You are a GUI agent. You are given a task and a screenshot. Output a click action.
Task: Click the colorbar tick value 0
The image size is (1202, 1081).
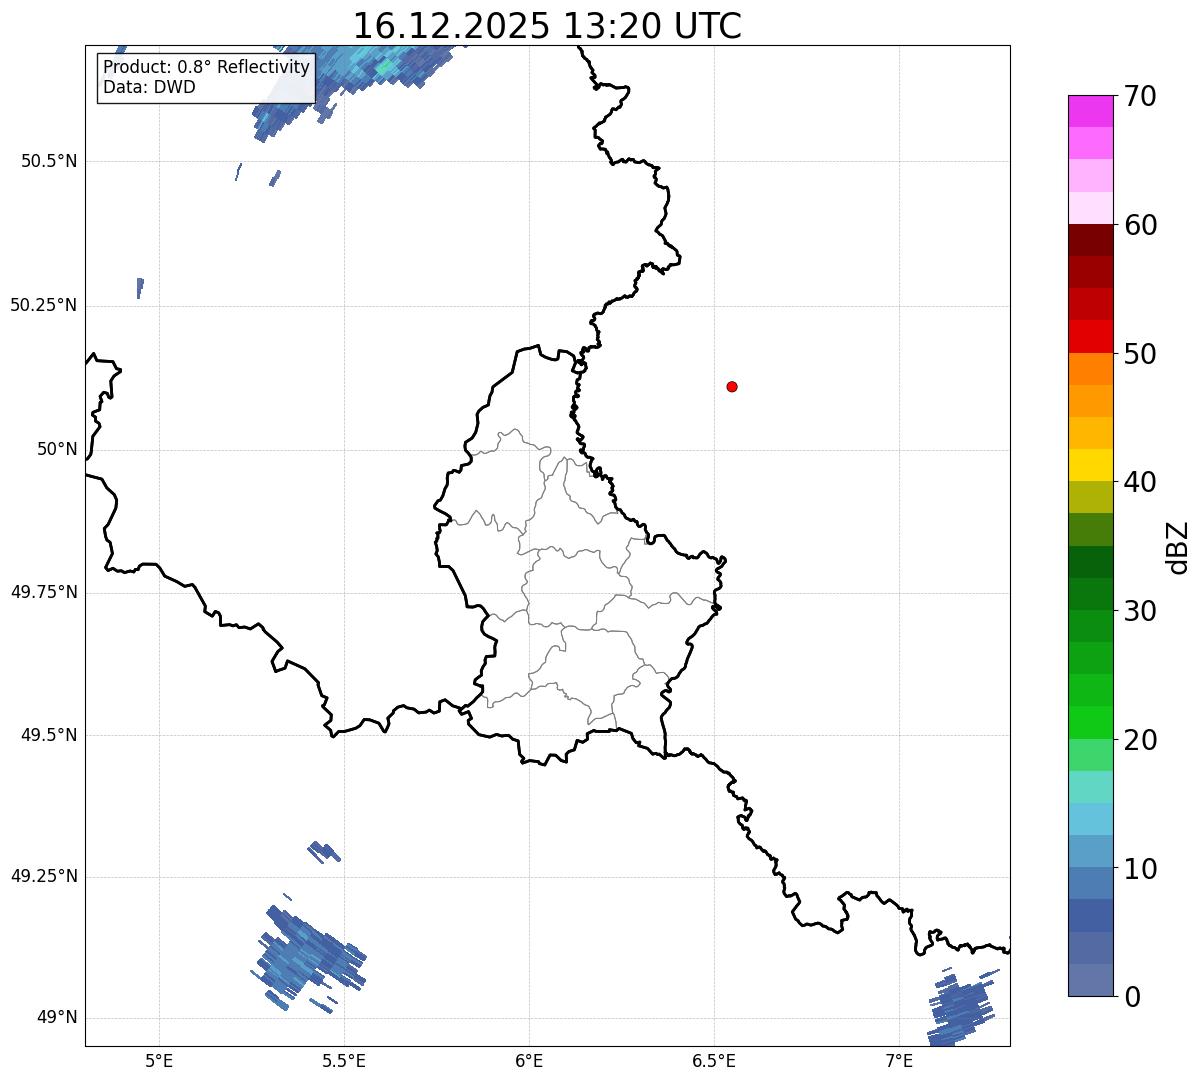coord(1132,997)
